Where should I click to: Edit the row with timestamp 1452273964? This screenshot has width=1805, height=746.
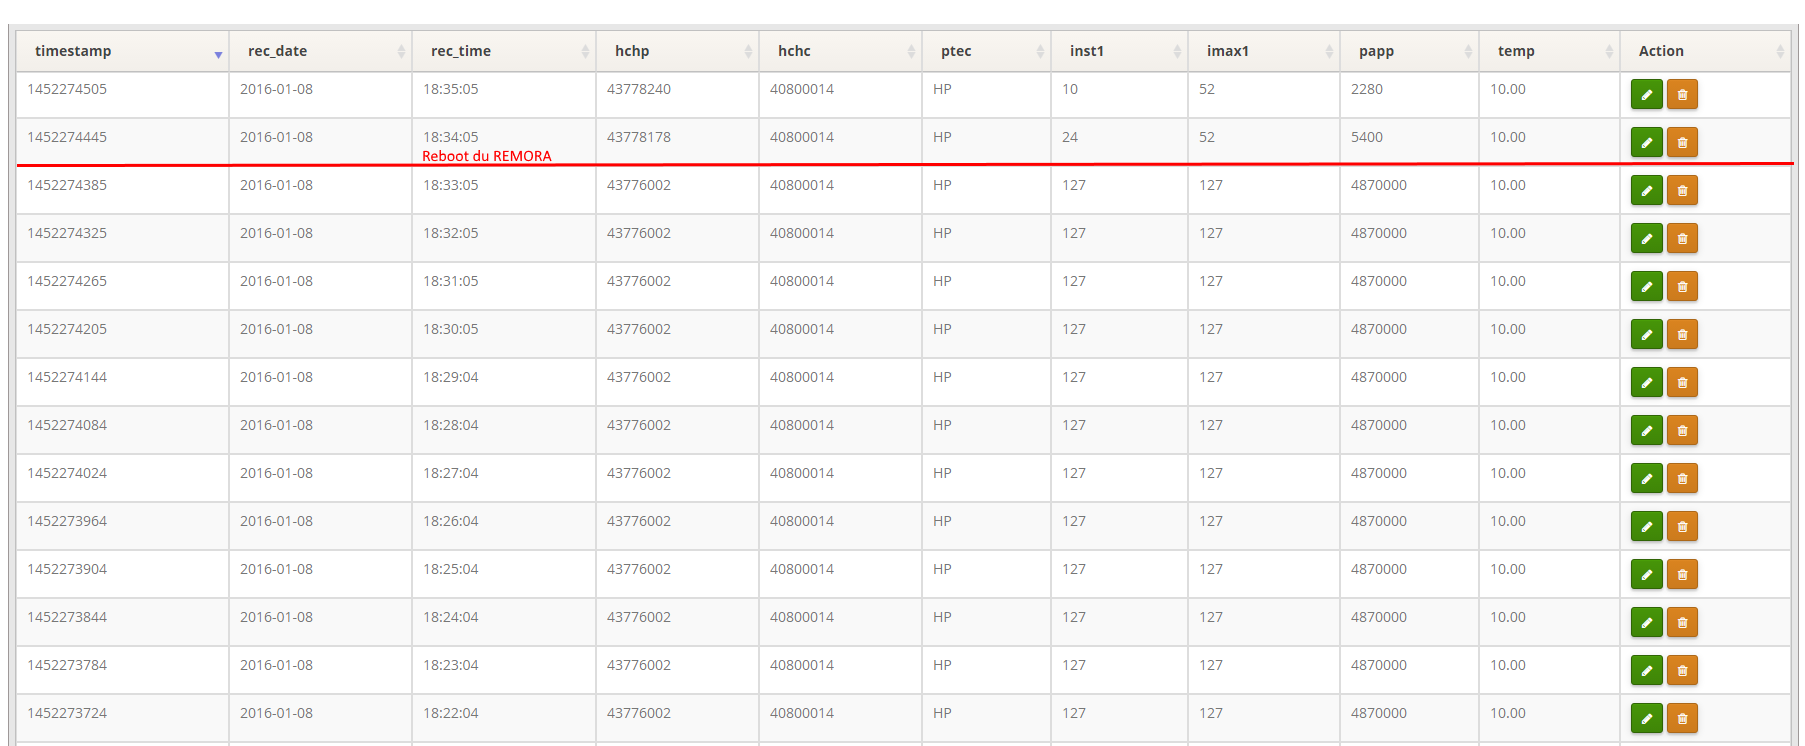pyautogui.click(x=1646, y=526)
